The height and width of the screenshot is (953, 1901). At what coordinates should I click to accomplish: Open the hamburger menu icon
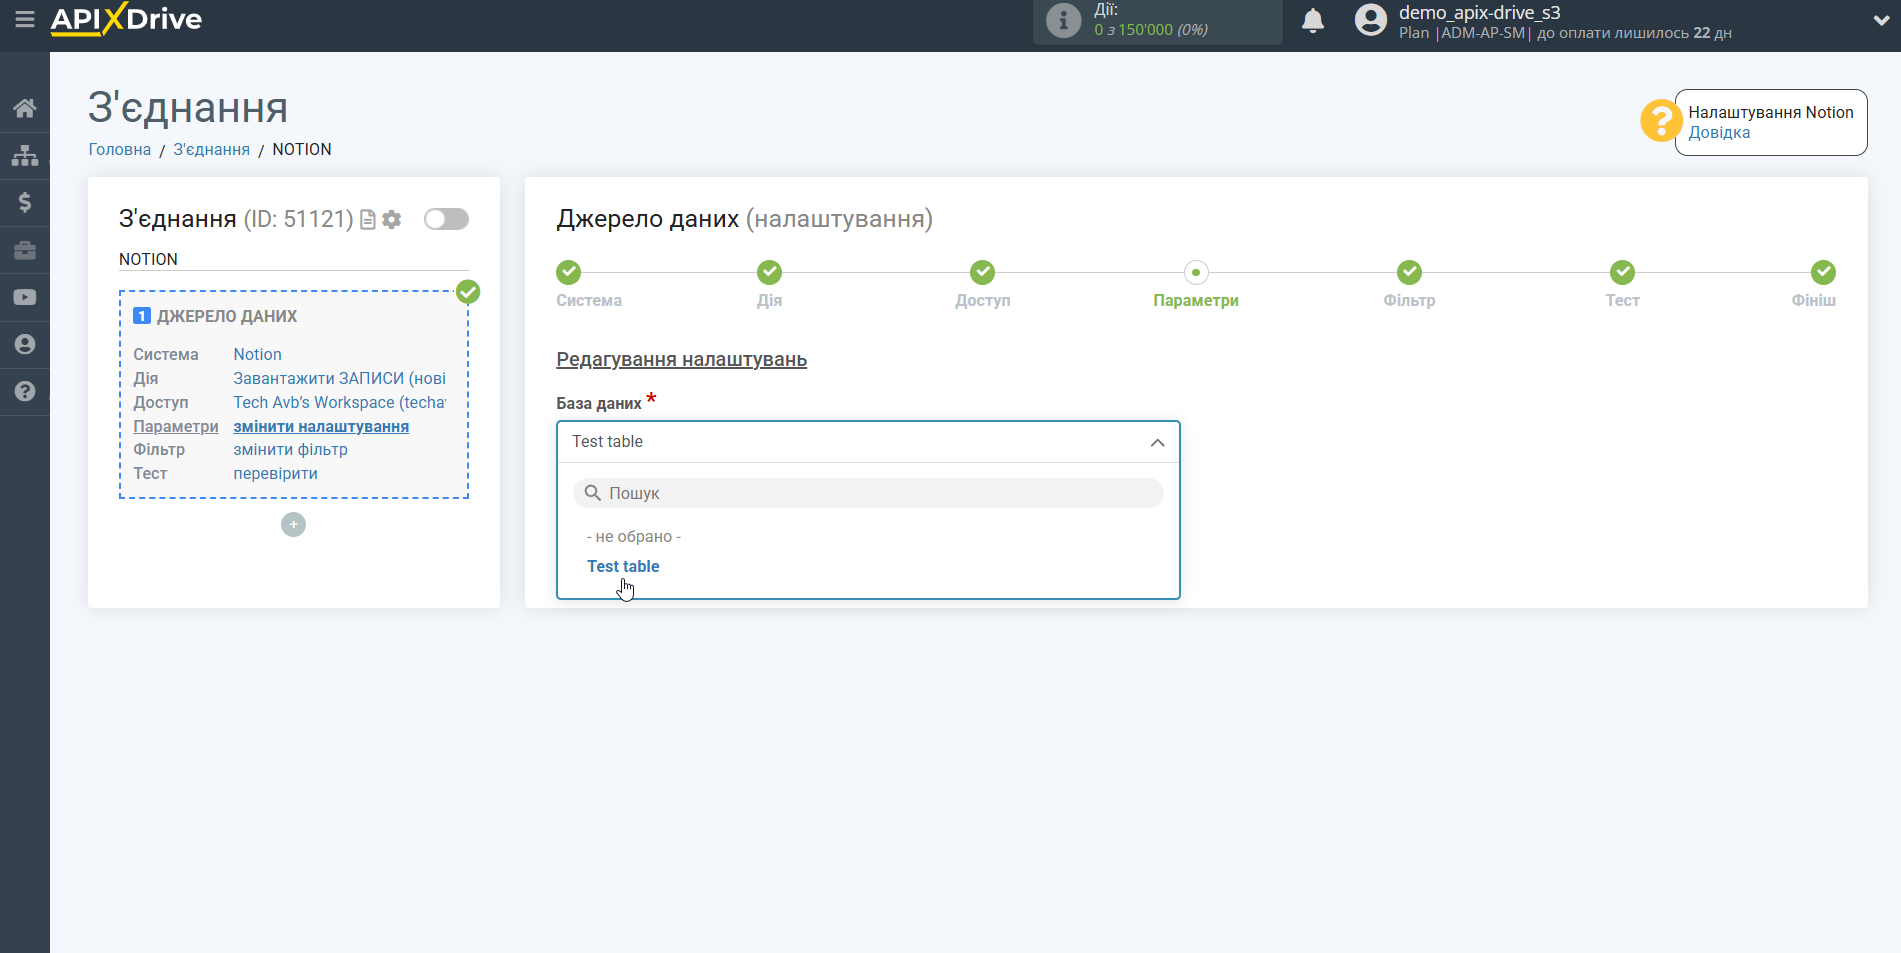[25, 19]
